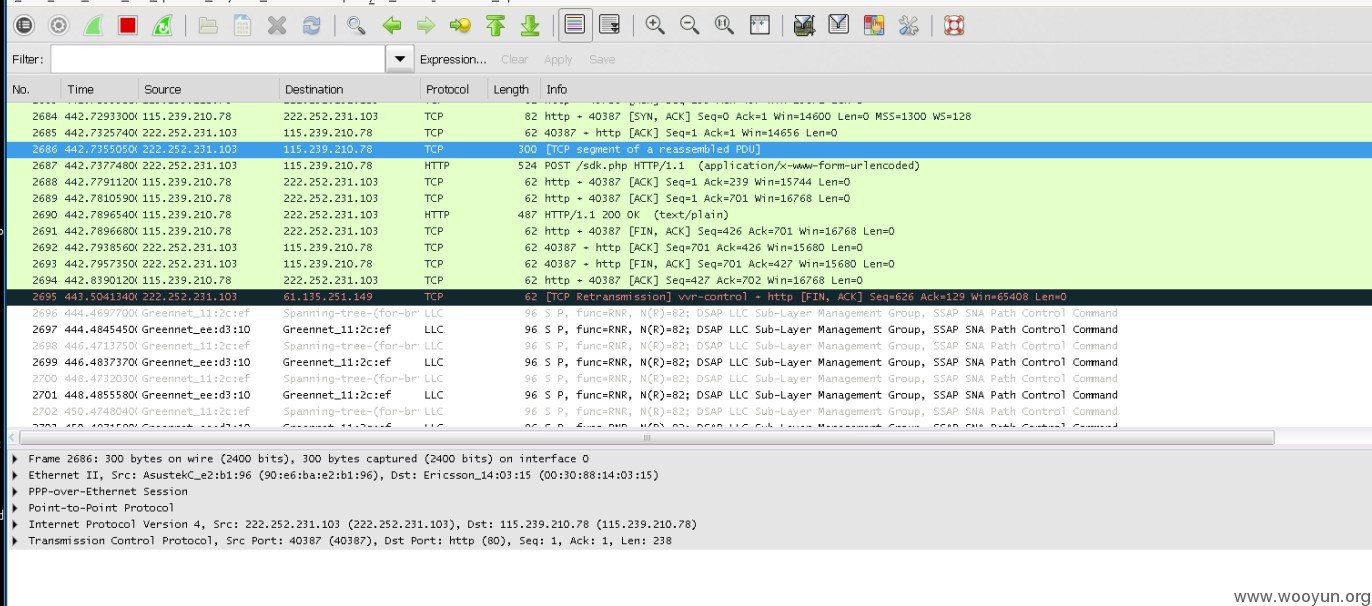The width and height of the screenshot is (1372, 606).
Task: Sort by the Protocol column header
Action: (x=454, y=89)
